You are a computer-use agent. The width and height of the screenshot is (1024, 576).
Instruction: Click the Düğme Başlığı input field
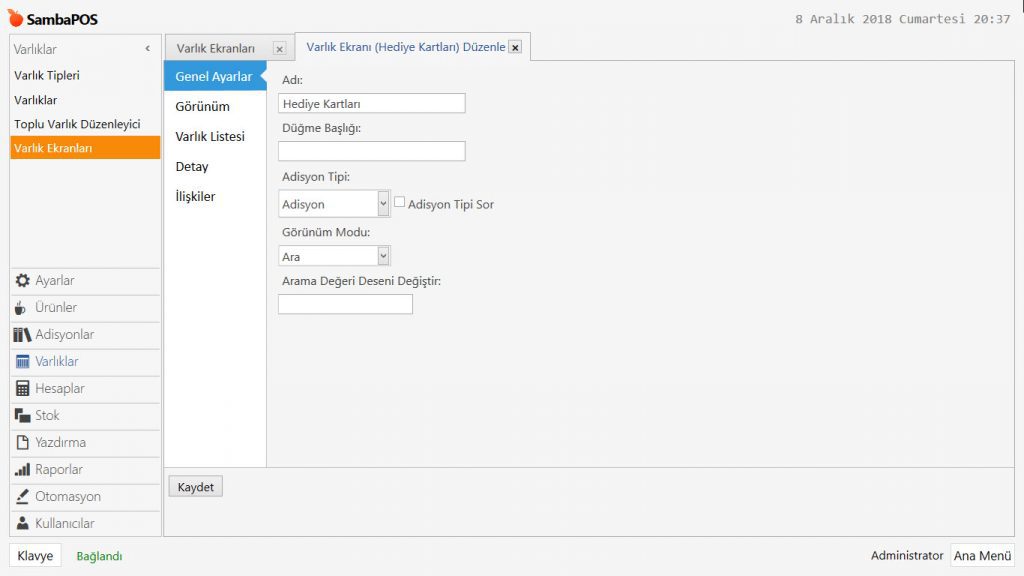[x=371, y=151]
